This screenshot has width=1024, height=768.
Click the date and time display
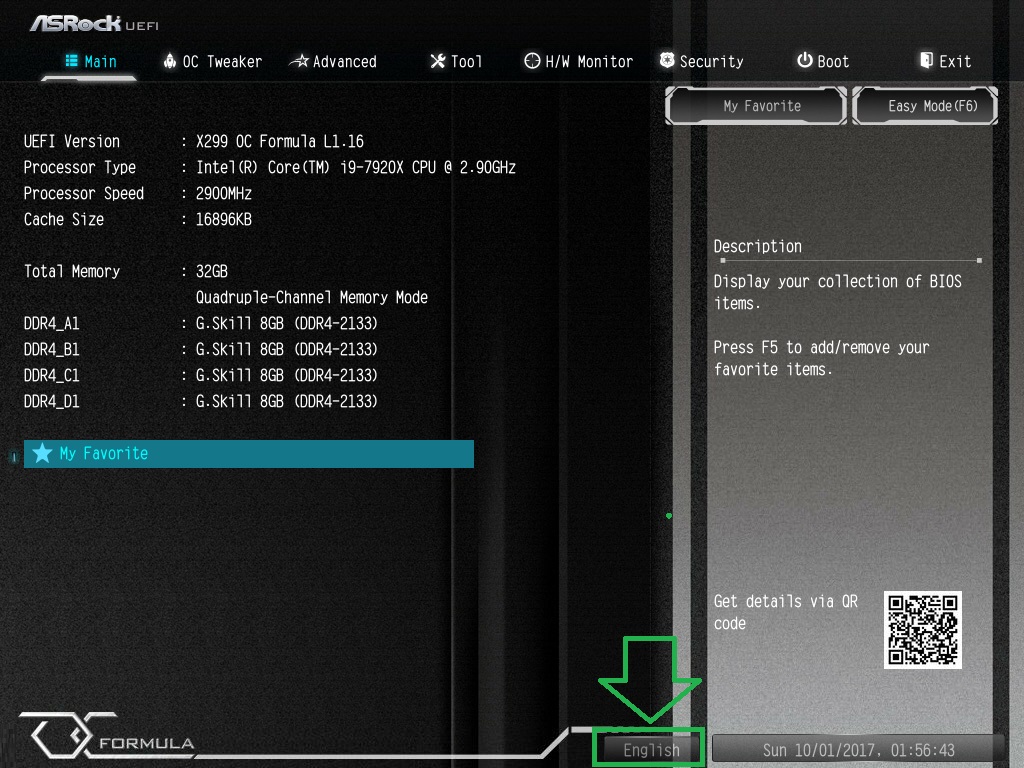point(858,750)
